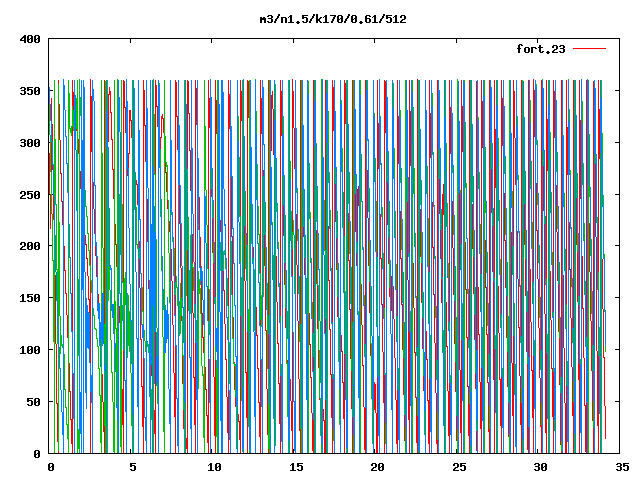Image resolution: width=640 pixels, height=480 pixels.
Task: Click y-axis label 100
Action: pos(30,350)
